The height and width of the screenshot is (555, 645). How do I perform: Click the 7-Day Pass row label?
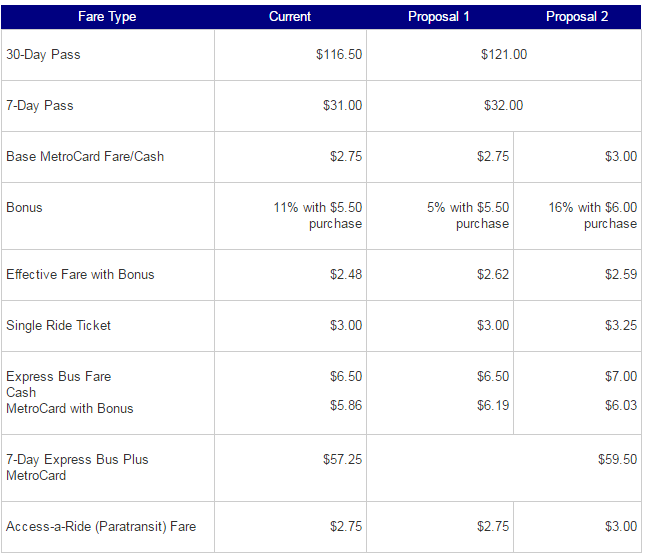tap(40, 106)
